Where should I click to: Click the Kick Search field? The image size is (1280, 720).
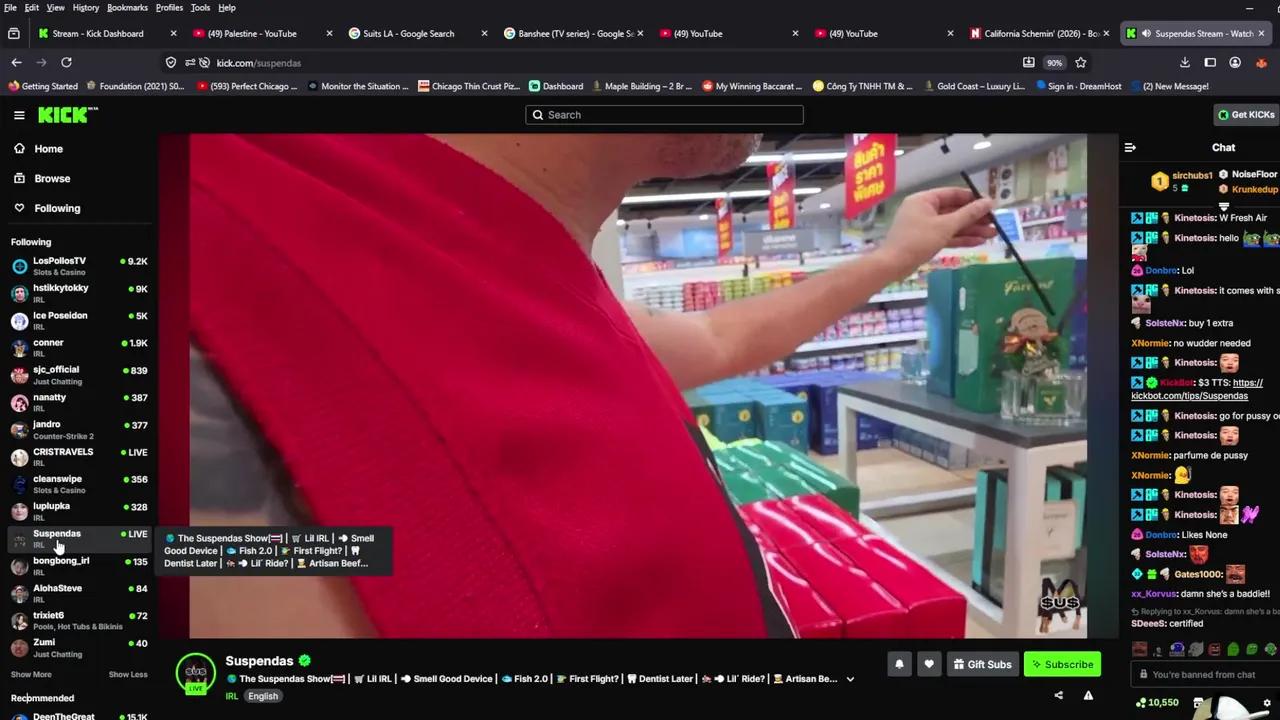(664, 115)
